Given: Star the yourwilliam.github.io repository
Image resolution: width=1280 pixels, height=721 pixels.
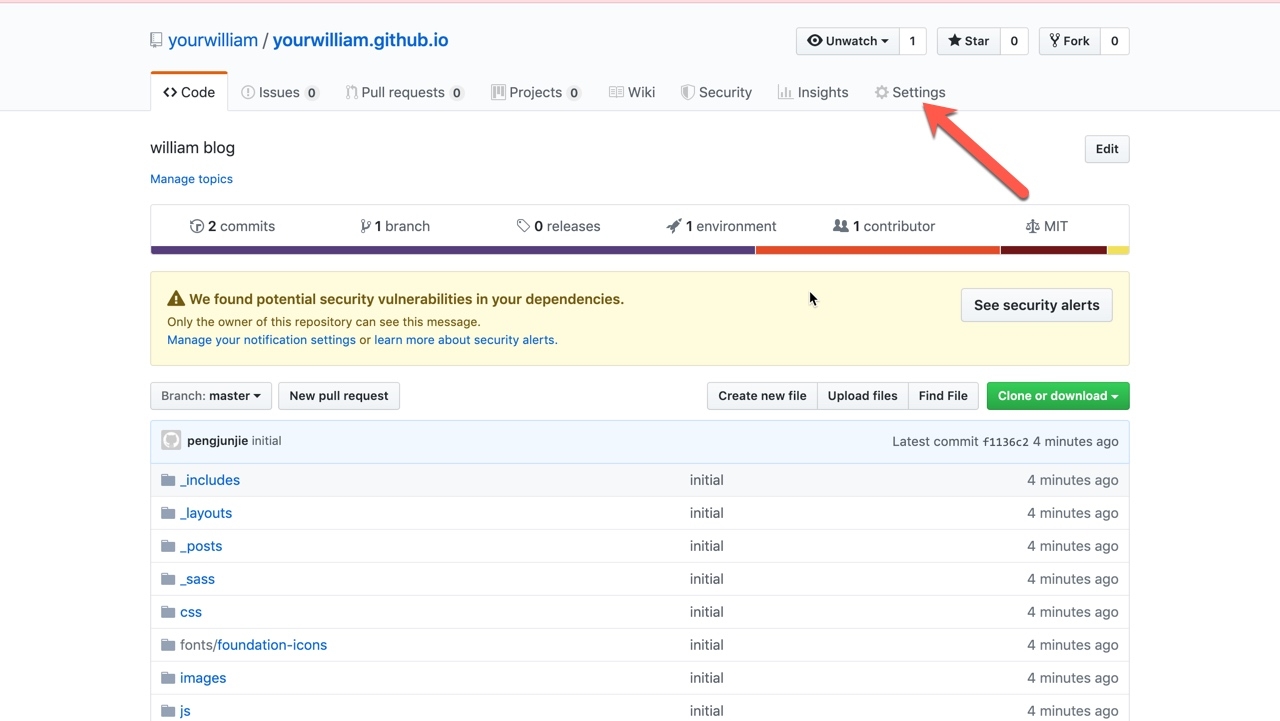Looking at the screenshot, I should (968, 41).
